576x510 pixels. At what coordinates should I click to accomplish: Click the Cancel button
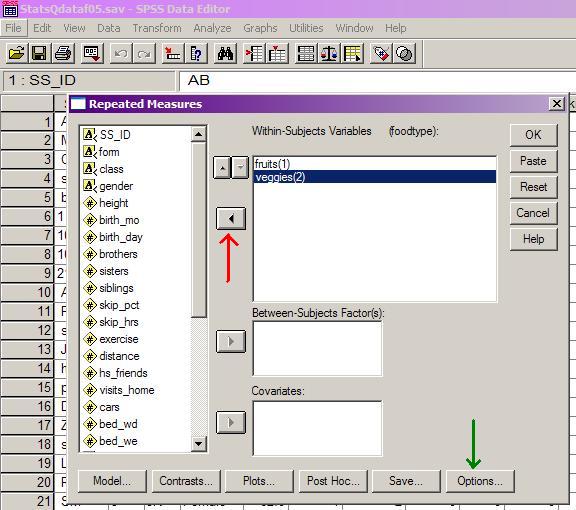(533, 213)
